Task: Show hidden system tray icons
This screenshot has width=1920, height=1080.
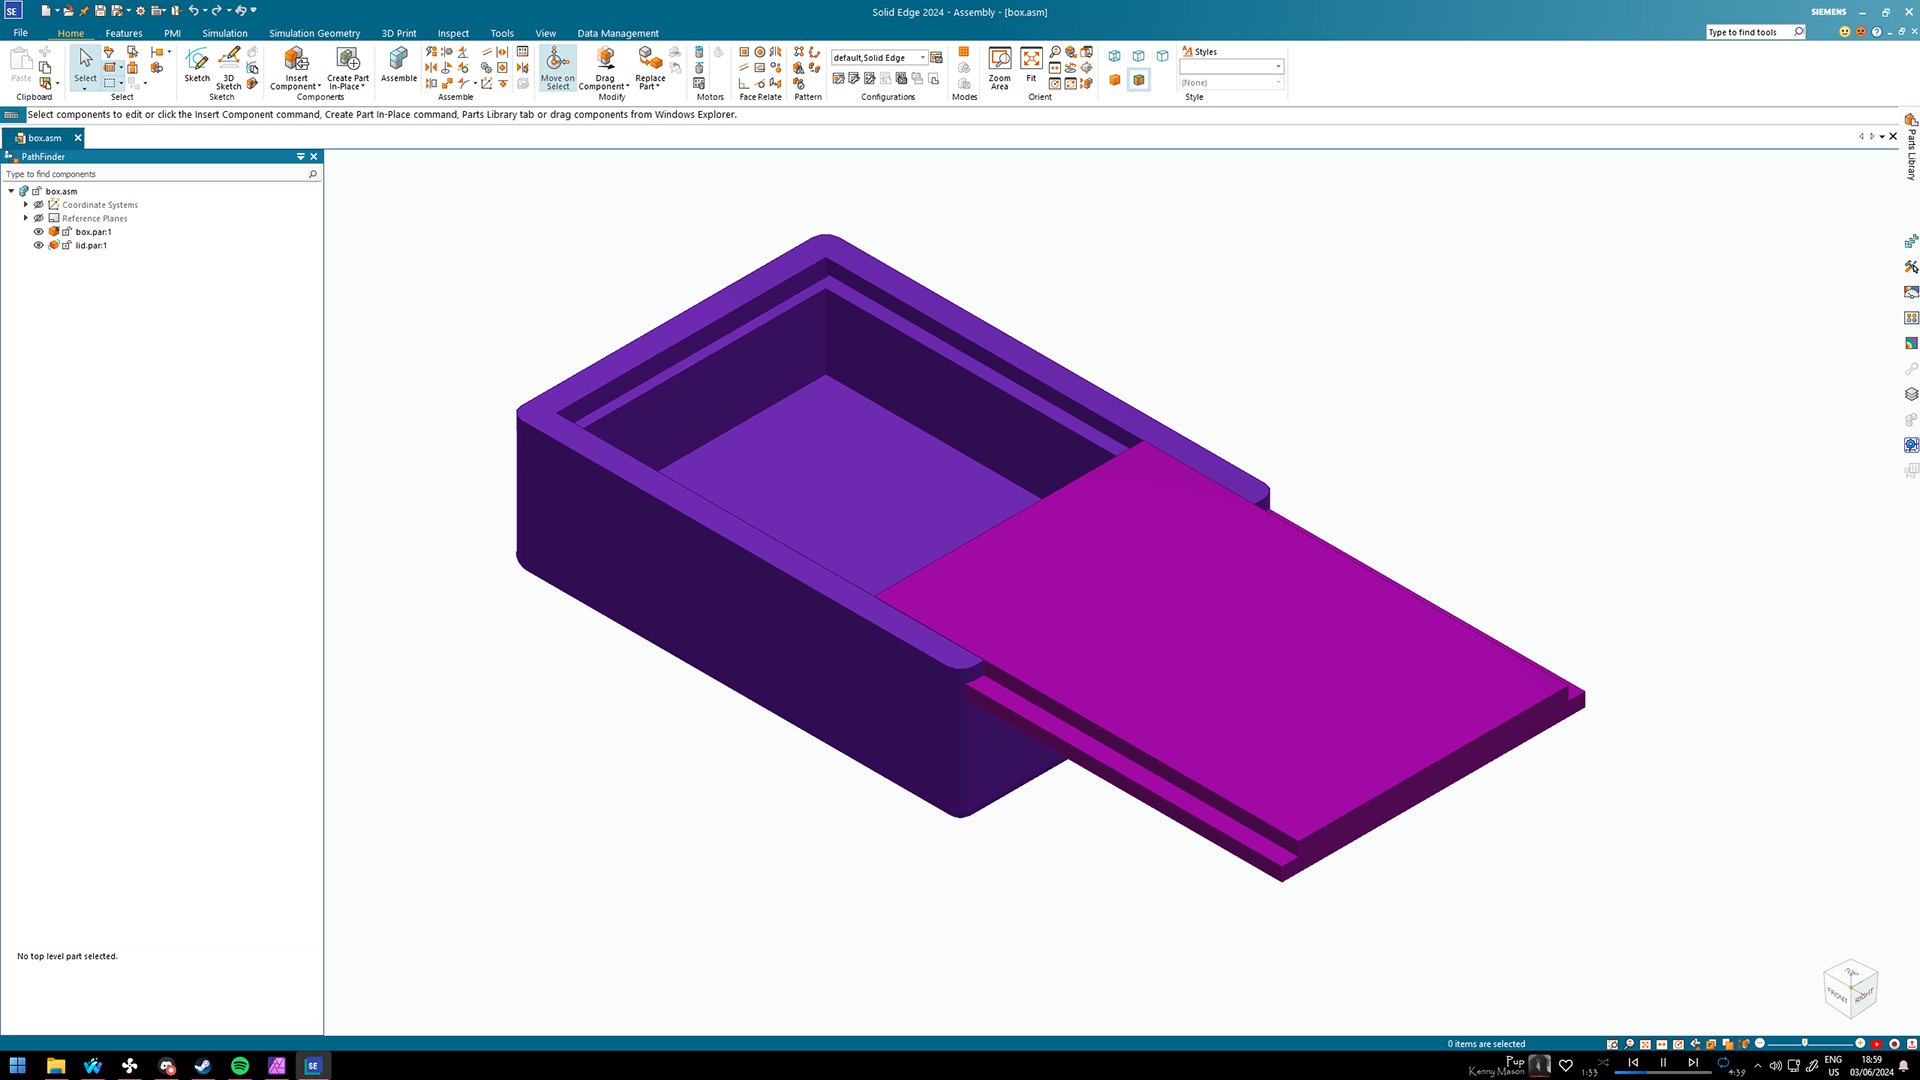Action: pyautogui.click(x=1757, y=1066)
